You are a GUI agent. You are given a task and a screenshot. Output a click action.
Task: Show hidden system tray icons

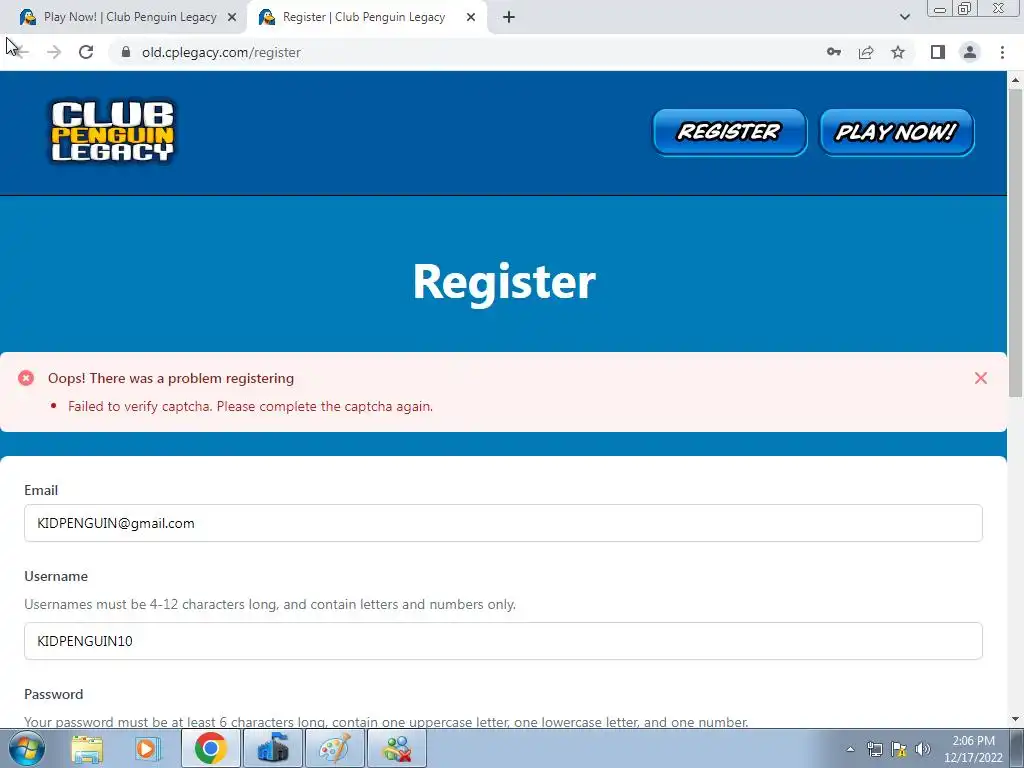coord(850,749)
